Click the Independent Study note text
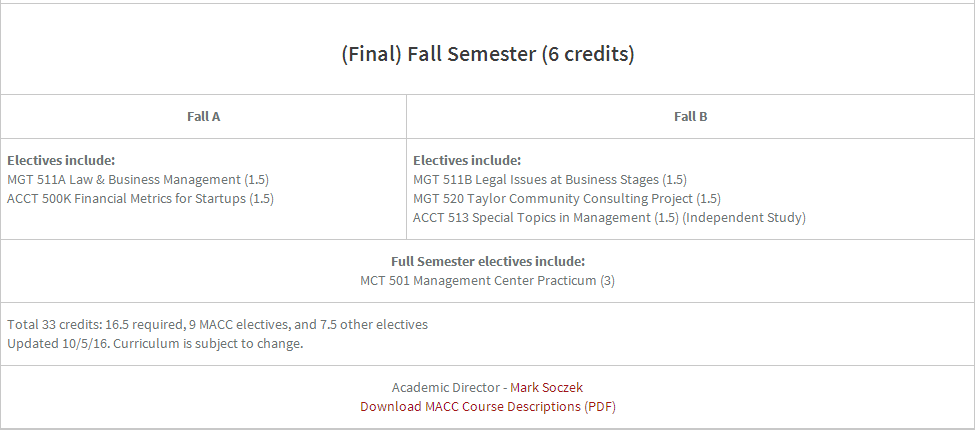975x430 pixels. pyautogui.click(x=744, y=218)
